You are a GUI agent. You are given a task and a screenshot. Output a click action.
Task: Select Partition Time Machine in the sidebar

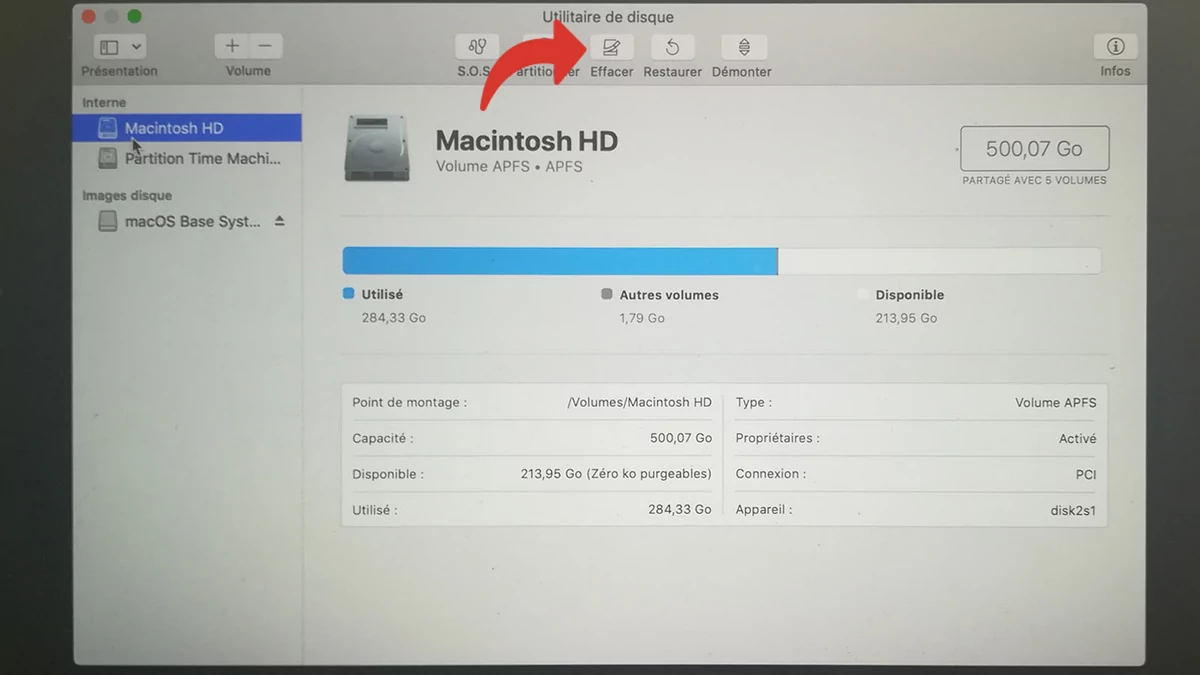(x=187, y=158)
